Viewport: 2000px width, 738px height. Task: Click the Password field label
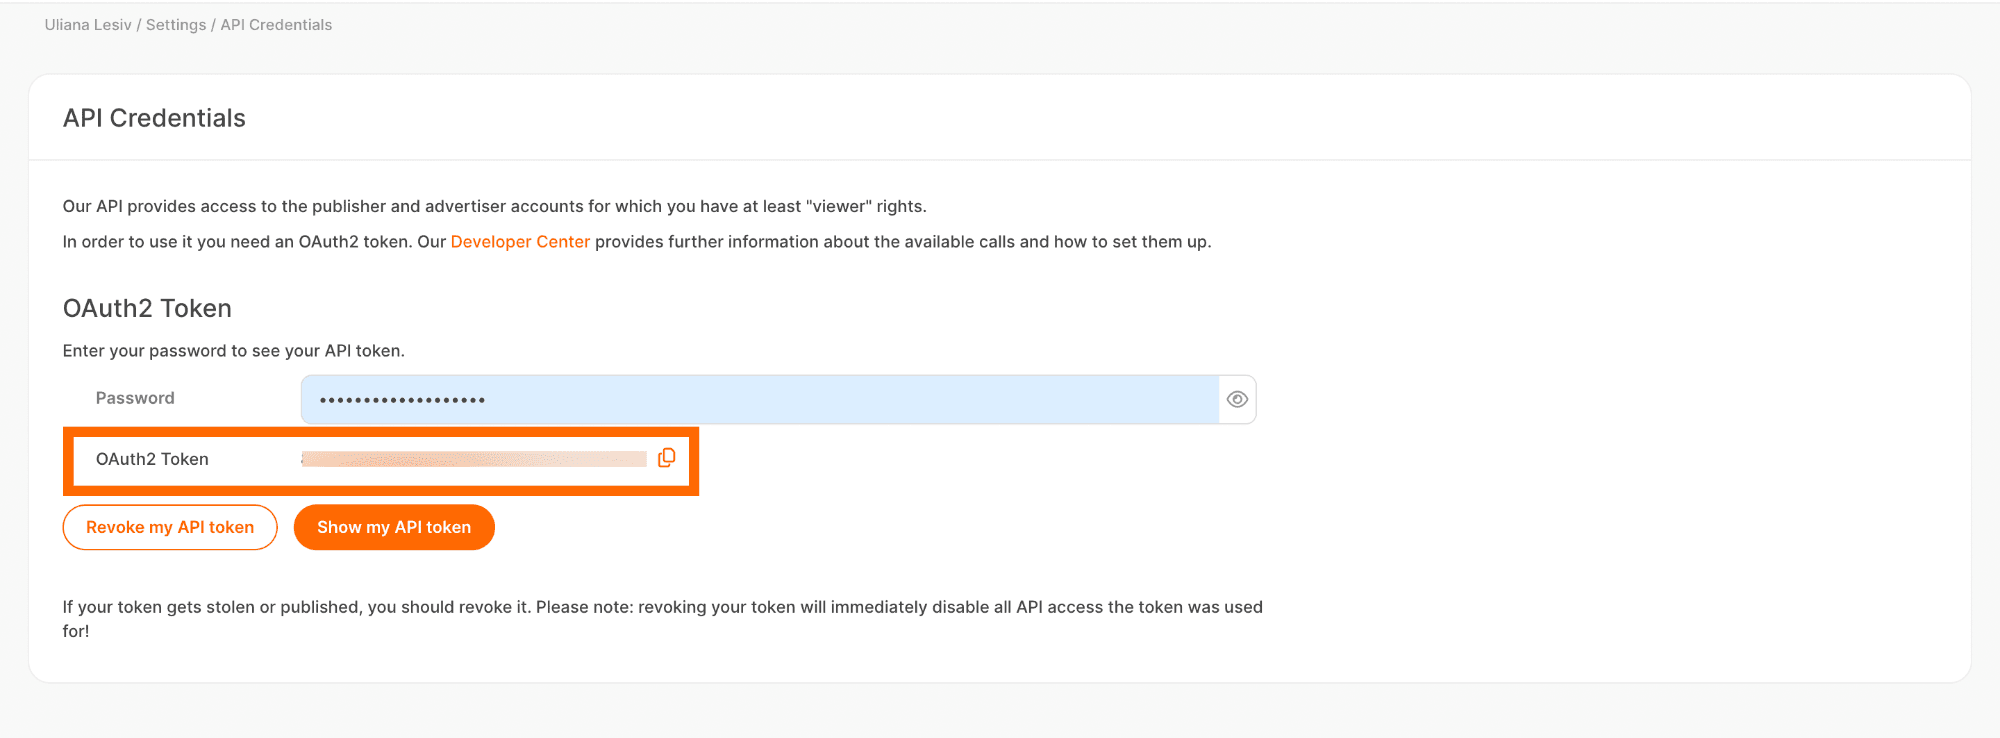pyautogui.click(x=135, y=398)
